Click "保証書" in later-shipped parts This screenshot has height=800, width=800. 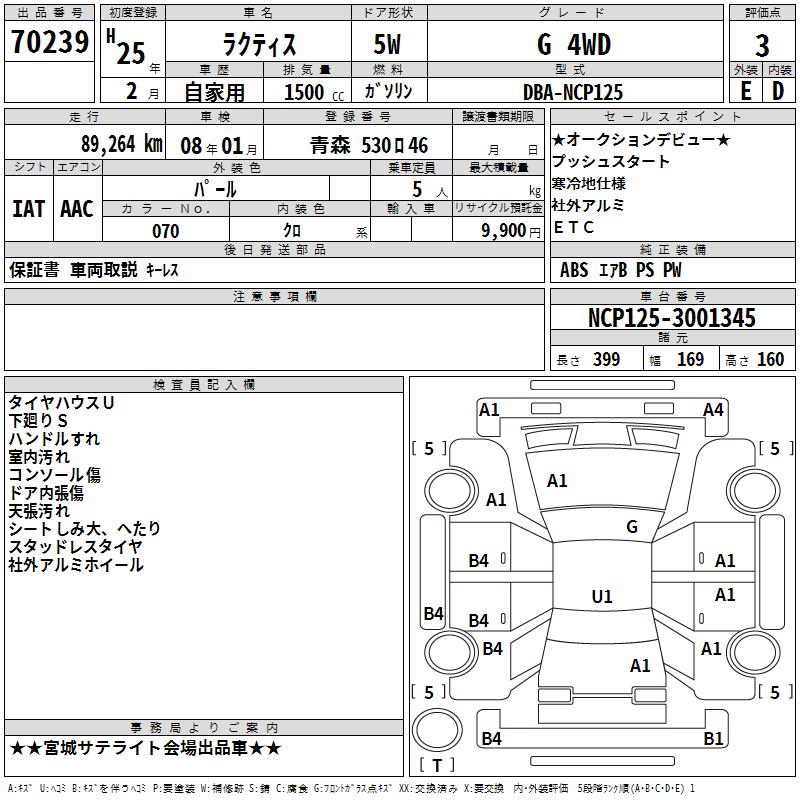point(34,269)
